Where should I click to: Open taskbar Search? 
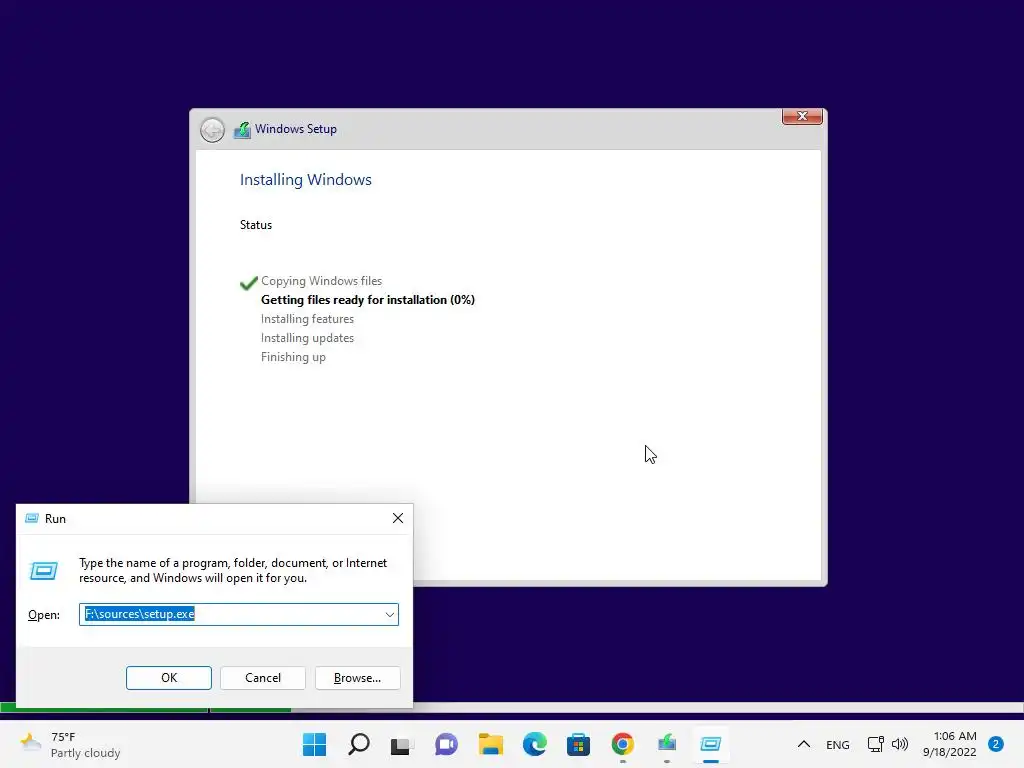click(x=359, y=744)
